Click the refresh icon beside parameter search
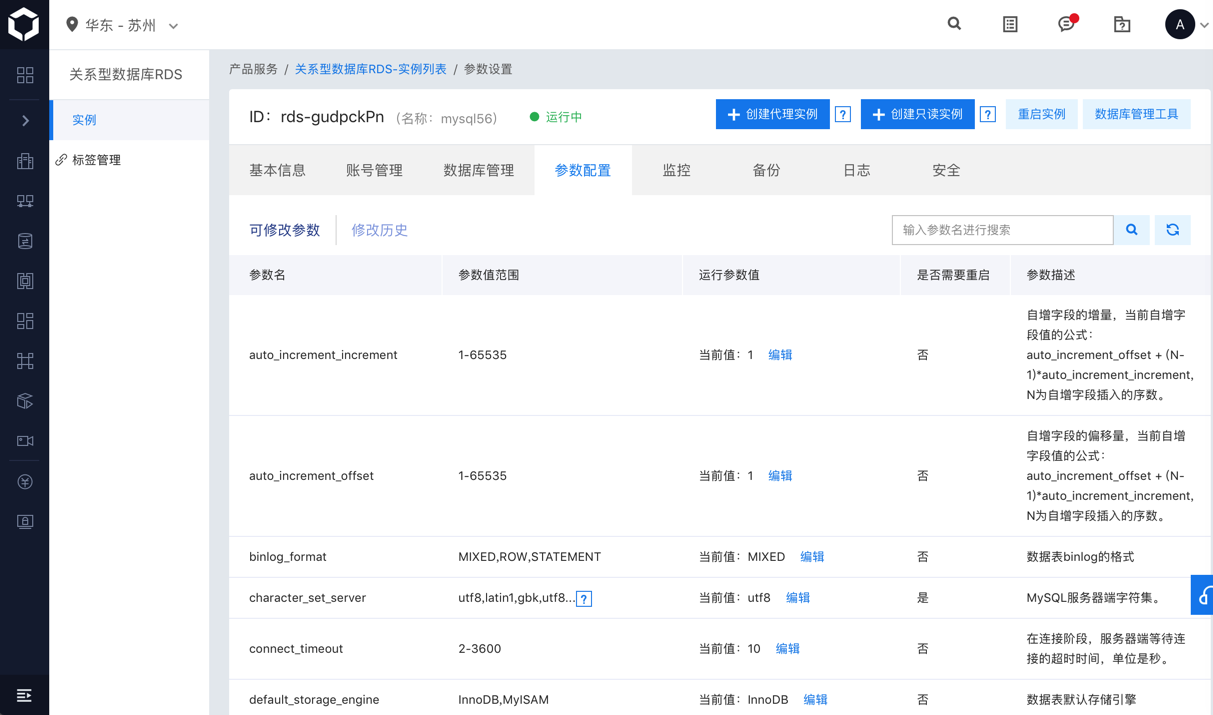The image size is (1213, 715). click(1172, 230)
